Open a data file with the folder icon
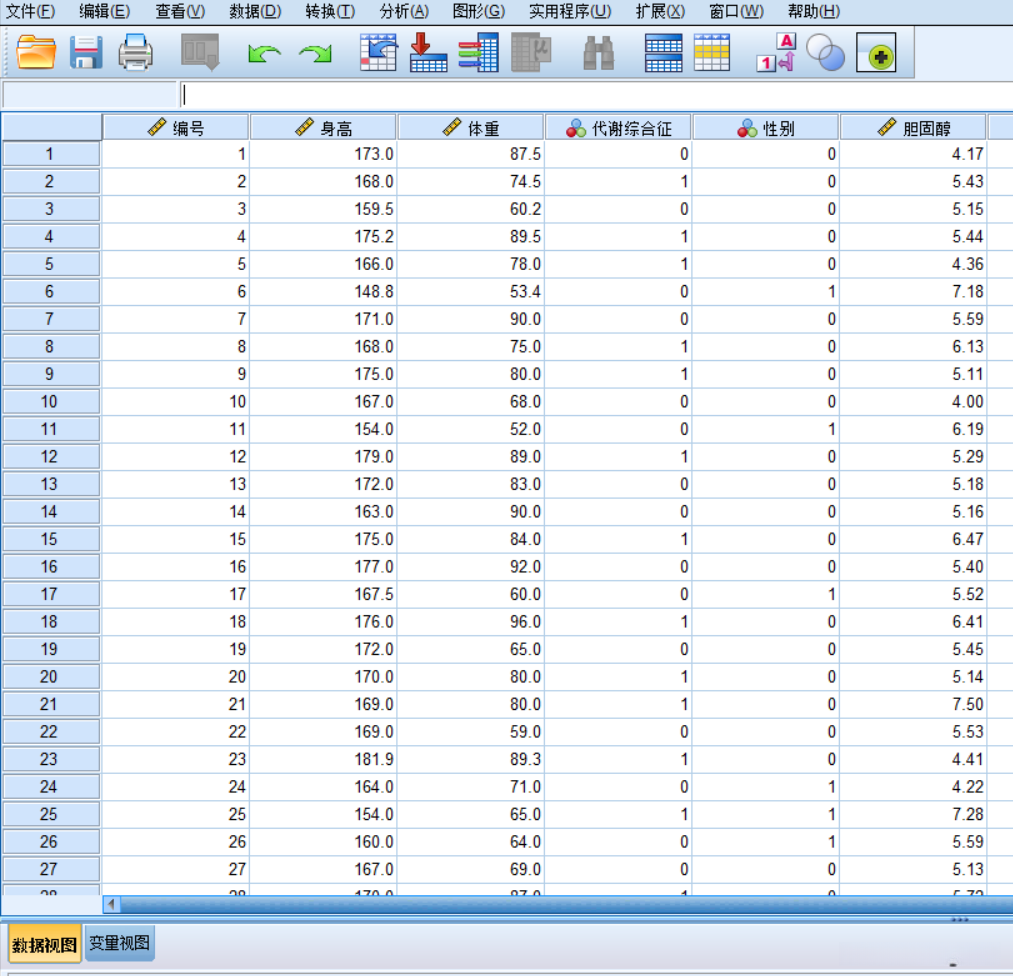Image resolution: width=1013 pixels, height=976 pixels. [x=36, y=52]
